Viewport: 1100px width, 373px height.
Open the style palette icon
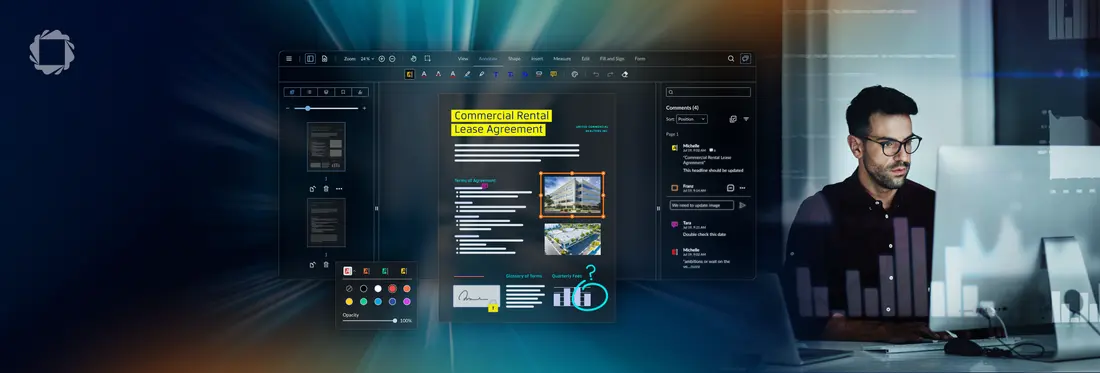[x=575, y=74]
